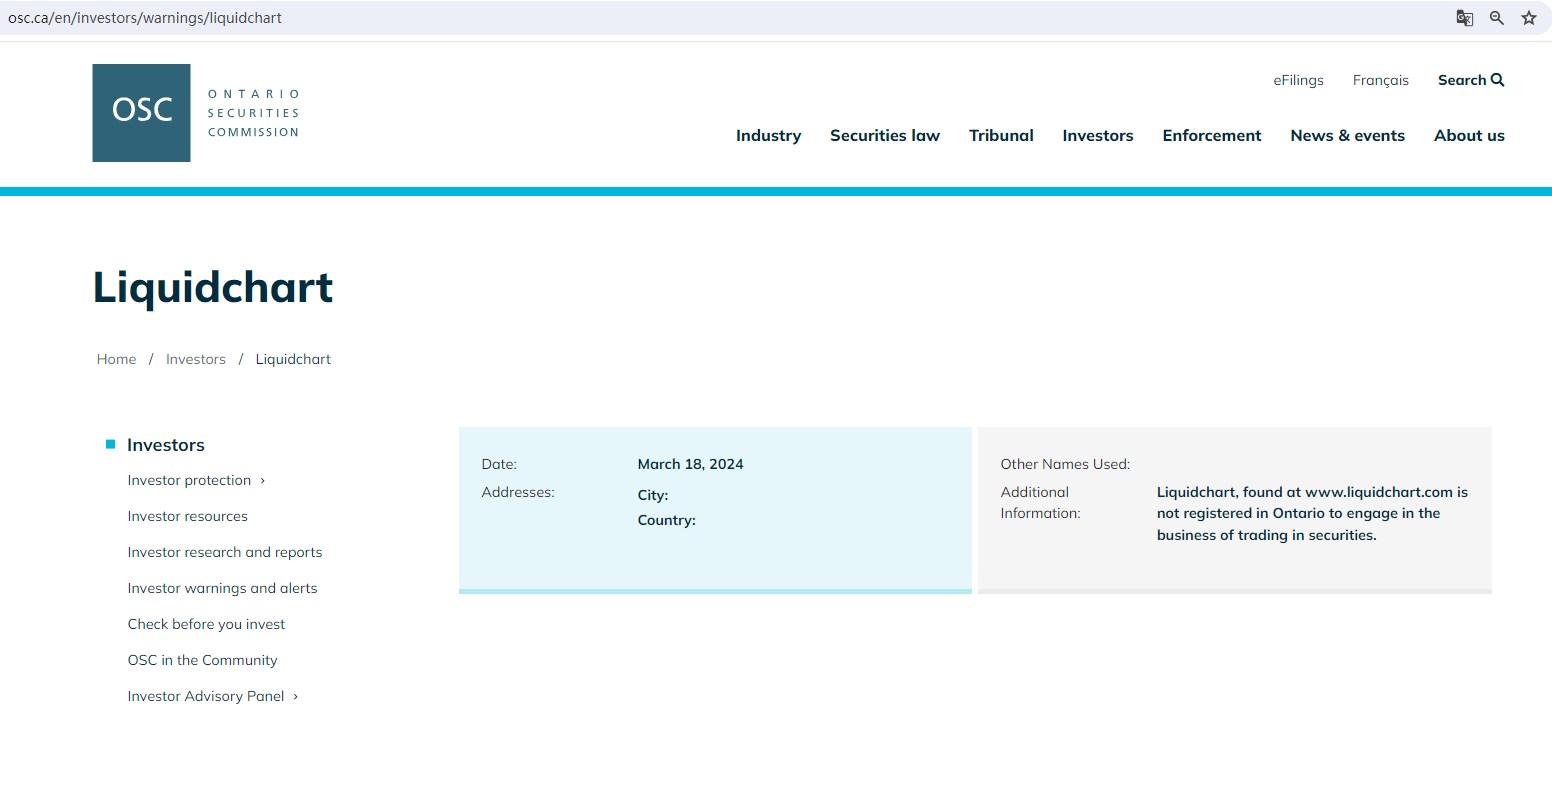Open News & events menu
Screen dimensions: 1552x786
1347,136
